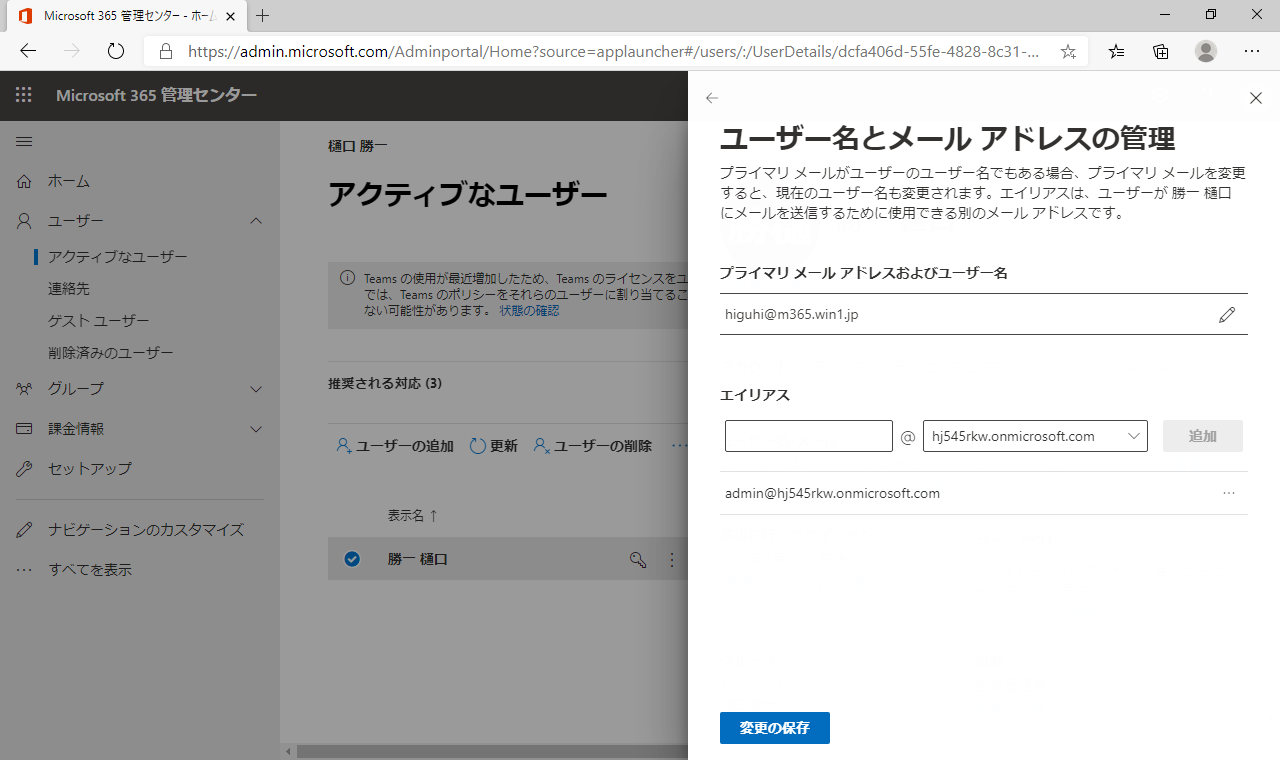
Task: Click the higuhi@m365.win1.jp primary email text
Action: point(792,314)
